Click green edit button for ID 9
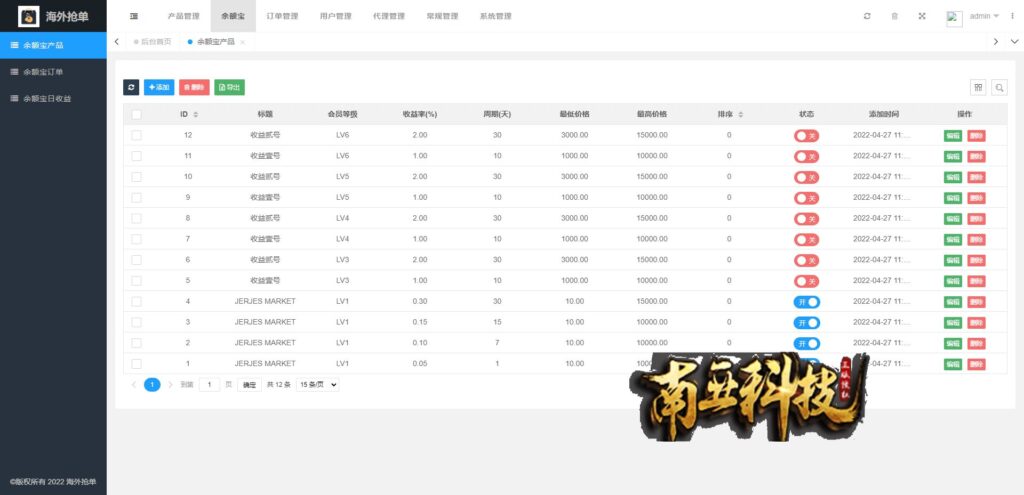This screenshot has height=495, width=1024. (x=953, y=198)
